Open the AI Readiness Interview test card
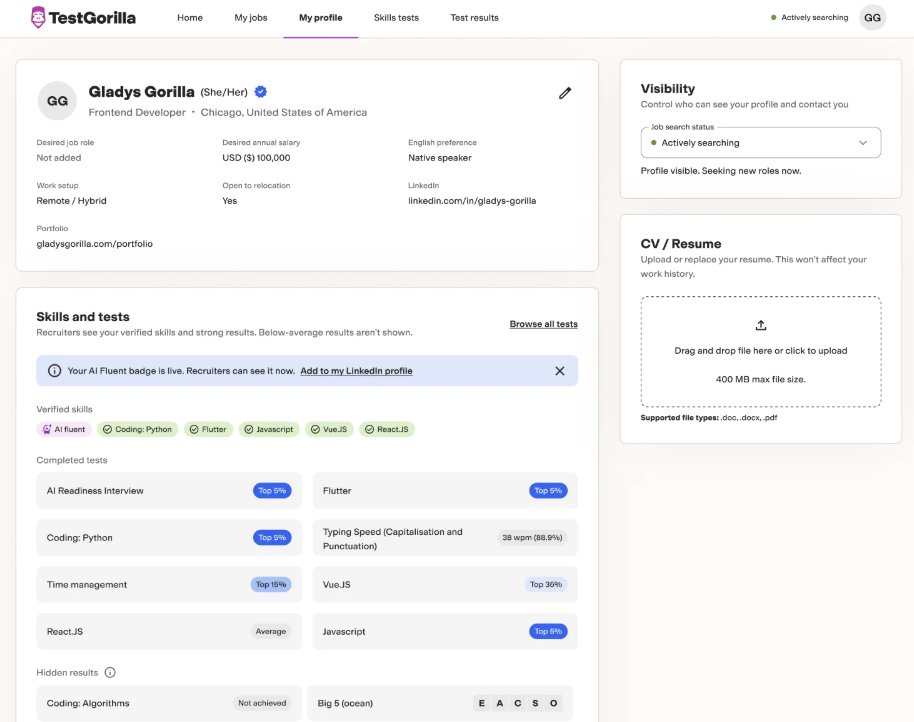The height and width of the screenshot is (722, 914). pos(169,491)
